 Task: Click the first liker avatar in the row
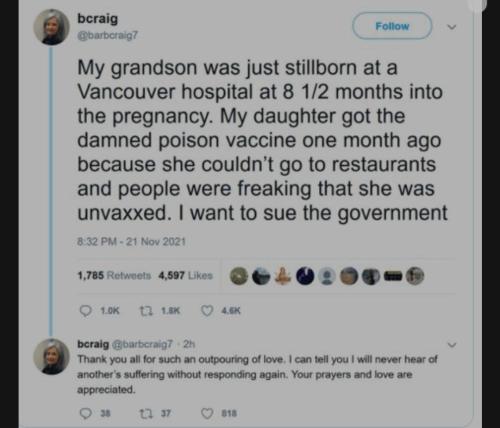239,276
